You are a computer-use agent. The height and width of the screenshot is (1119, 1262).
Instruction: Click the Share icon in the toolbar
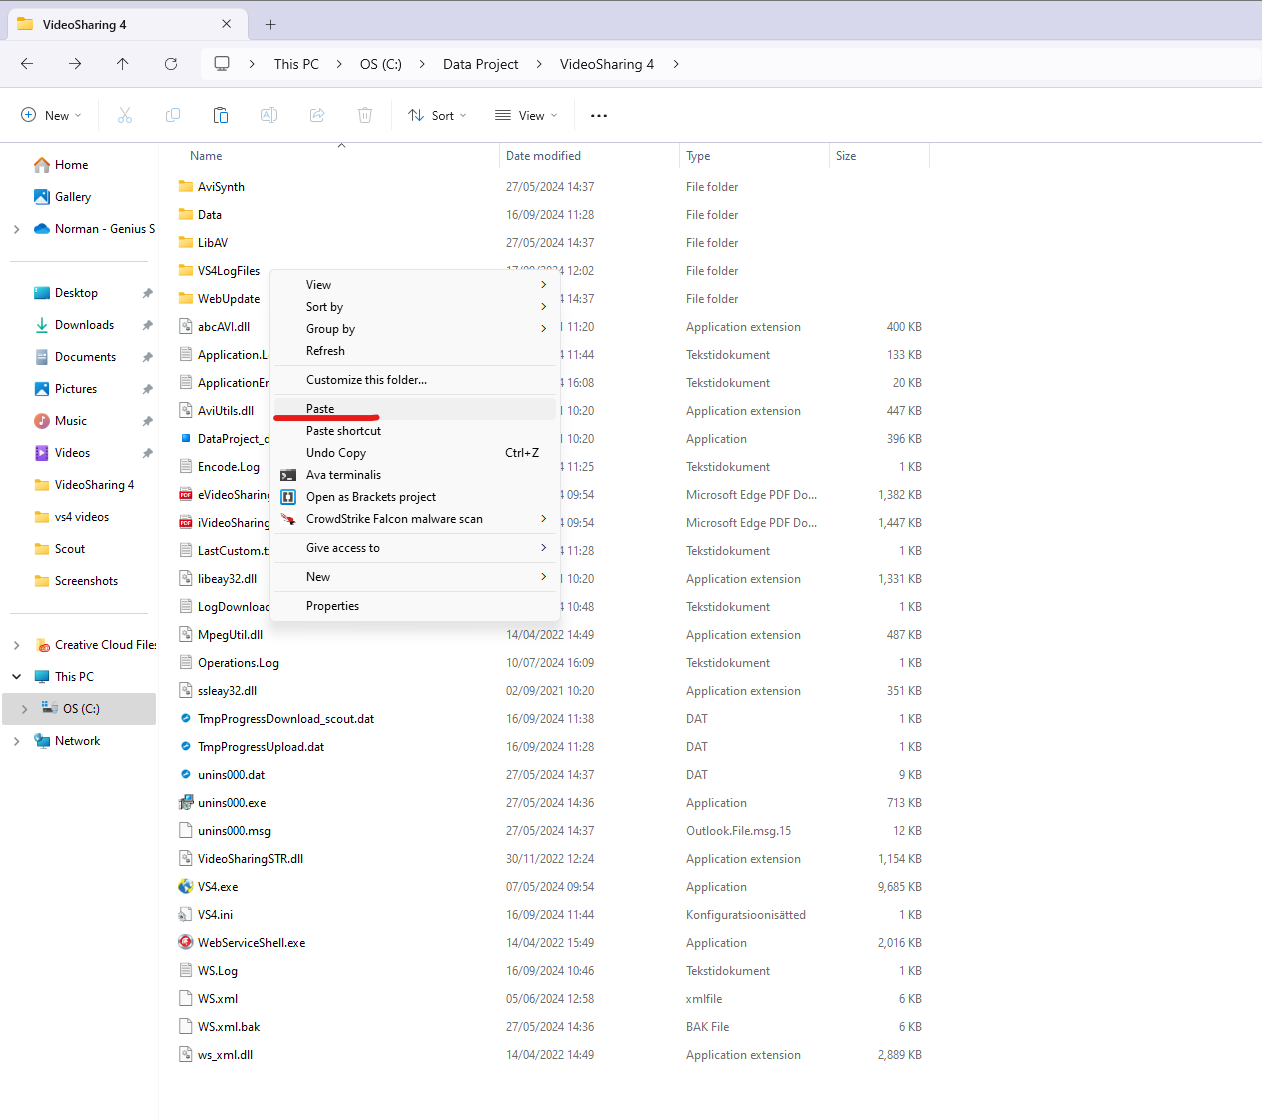click(317, 116)
